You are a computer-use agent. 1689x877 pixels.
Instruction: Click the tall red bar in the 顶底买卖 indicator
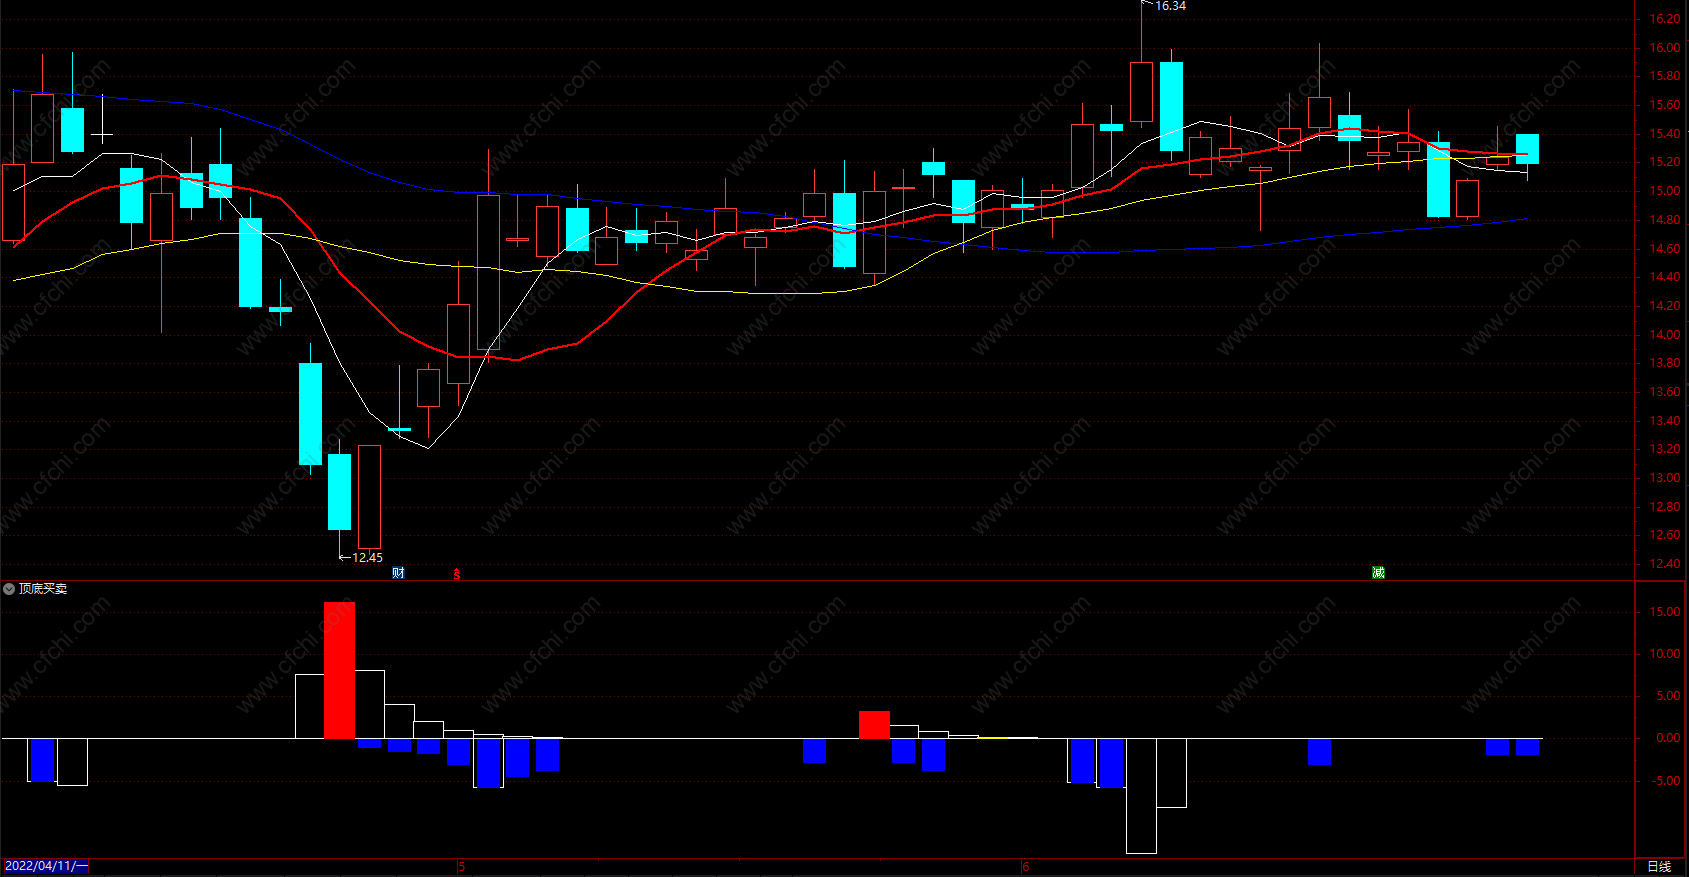tap(339, 670)
